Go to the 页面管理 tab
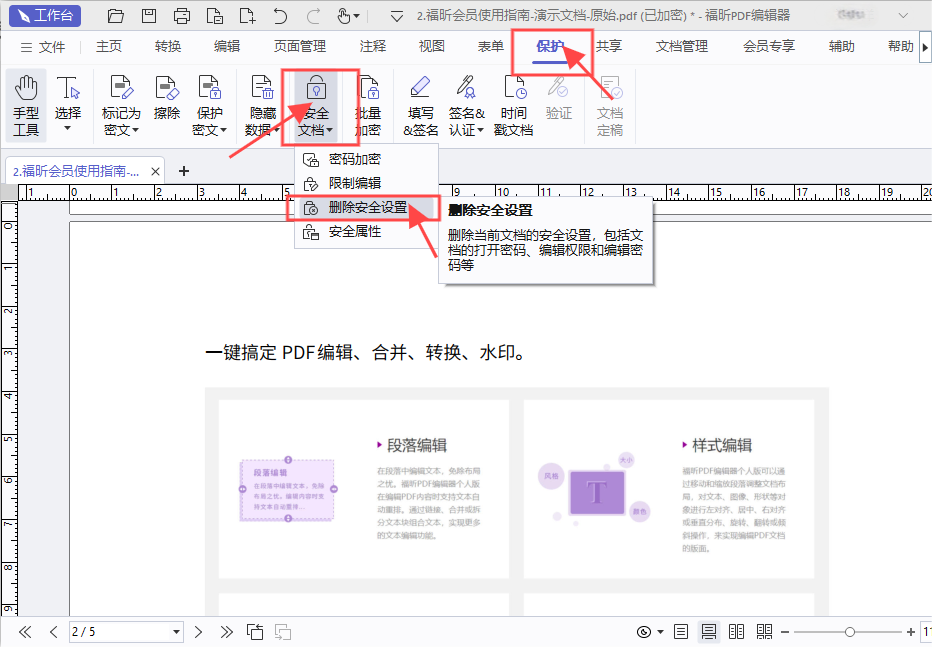The image size is (932, 647). (x=300, y=46)
